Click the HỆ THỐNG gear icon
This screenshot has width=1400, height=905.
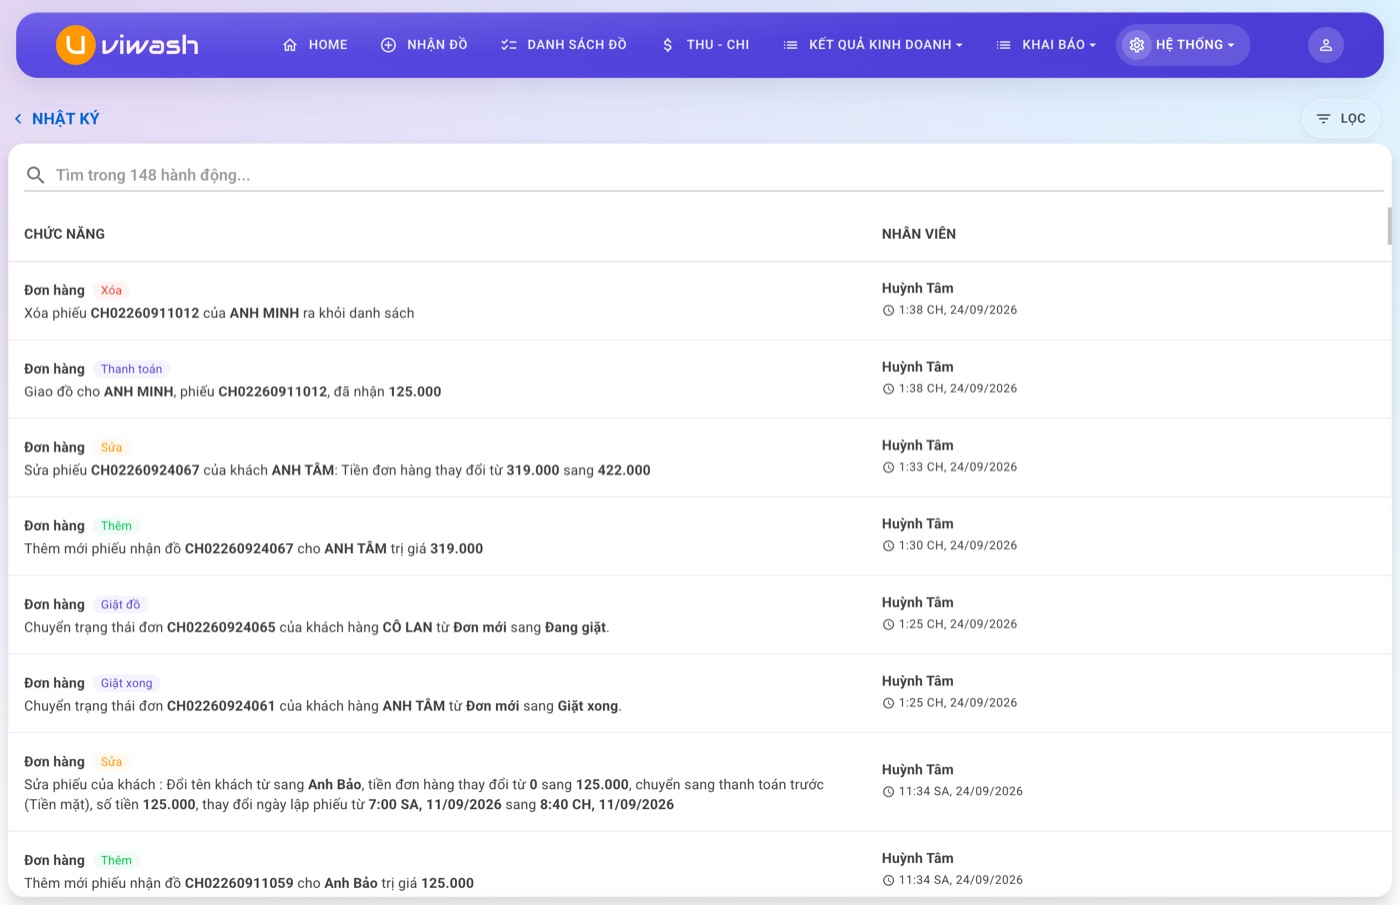[1136, 45]
